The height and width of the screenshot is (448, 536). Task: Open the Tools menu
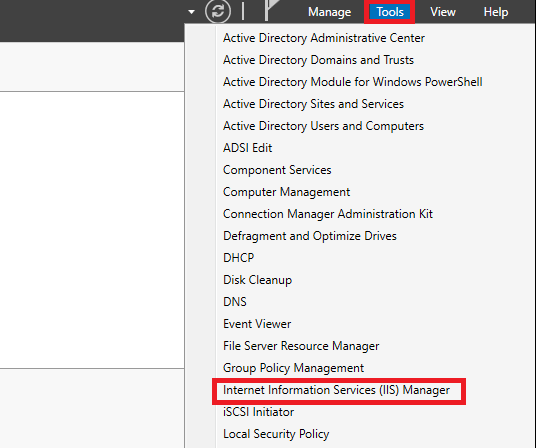[390, 12]
